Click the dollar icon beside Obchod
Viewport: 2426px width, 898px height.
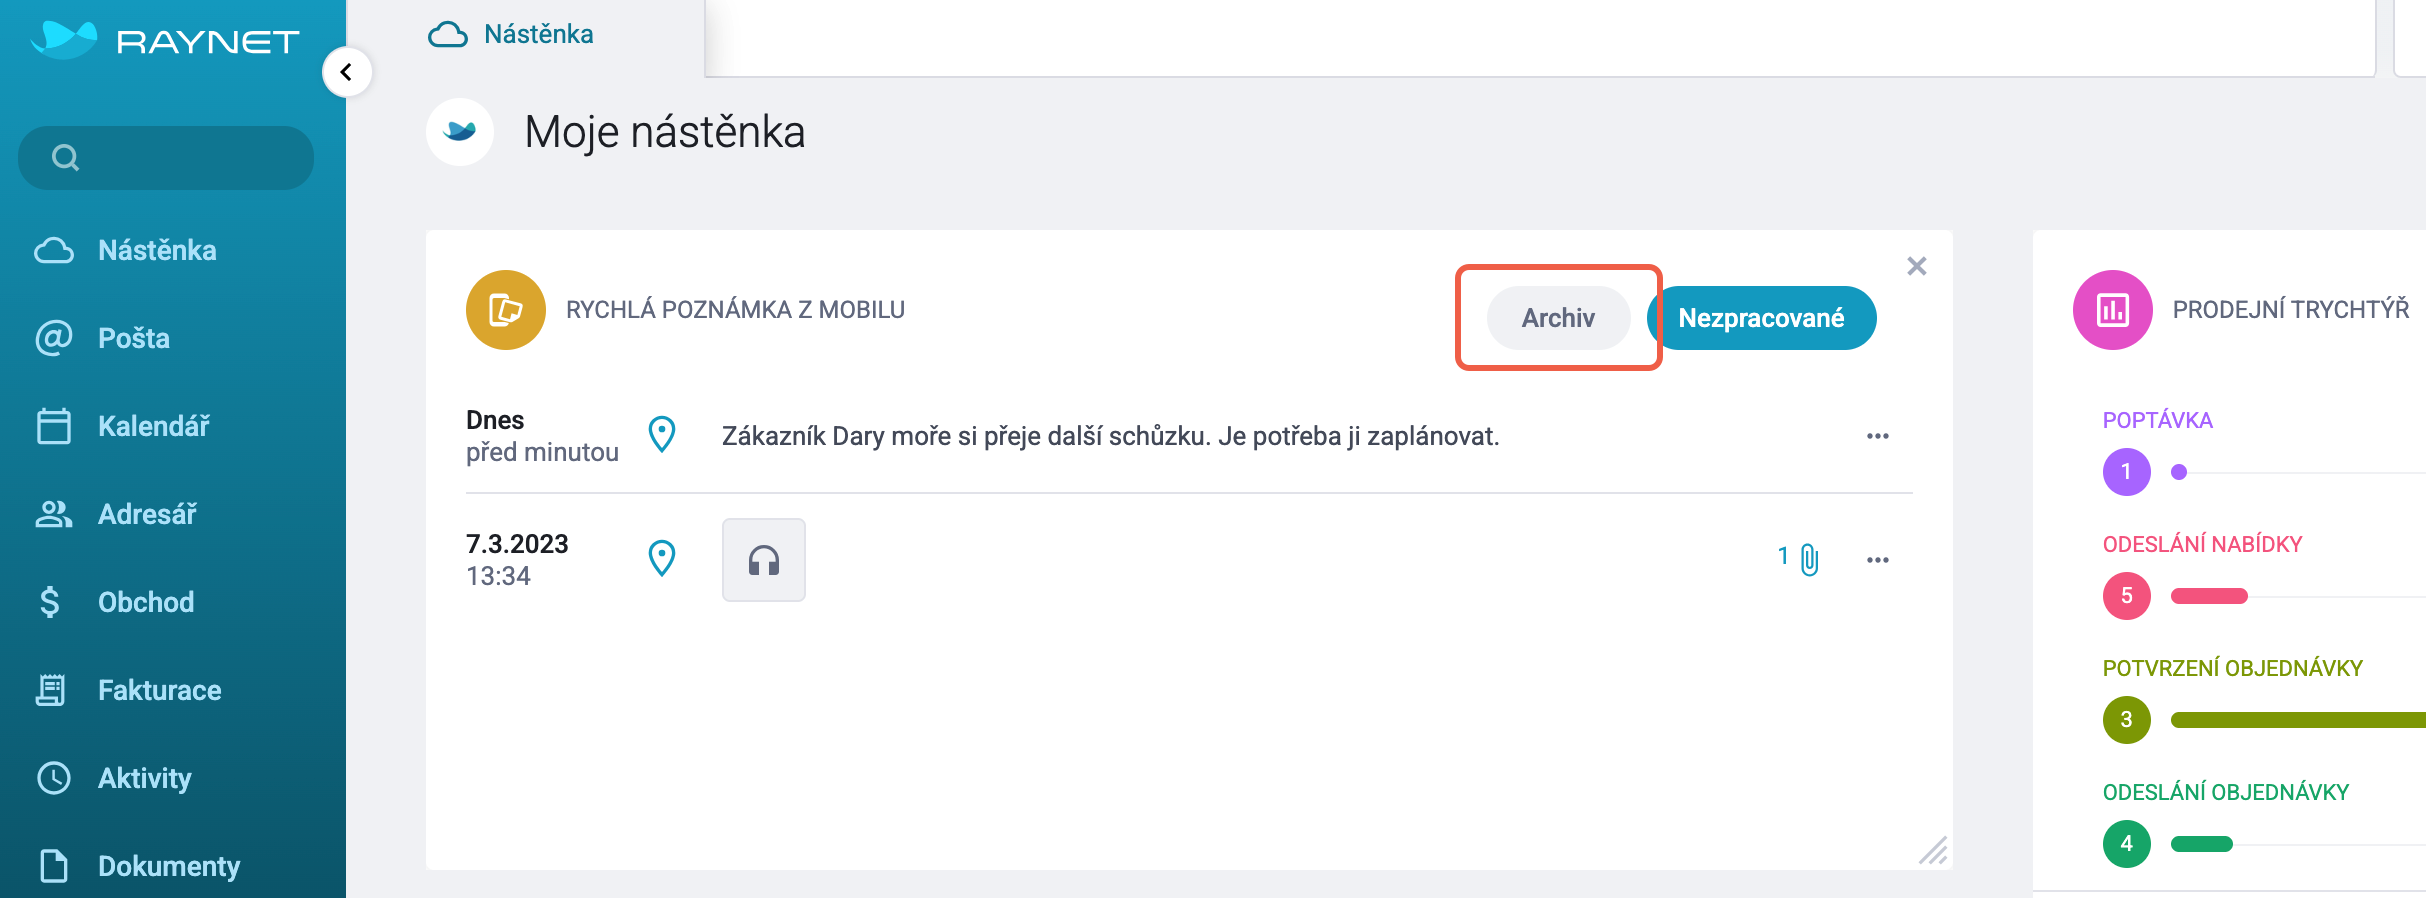(x=50, y=602)
